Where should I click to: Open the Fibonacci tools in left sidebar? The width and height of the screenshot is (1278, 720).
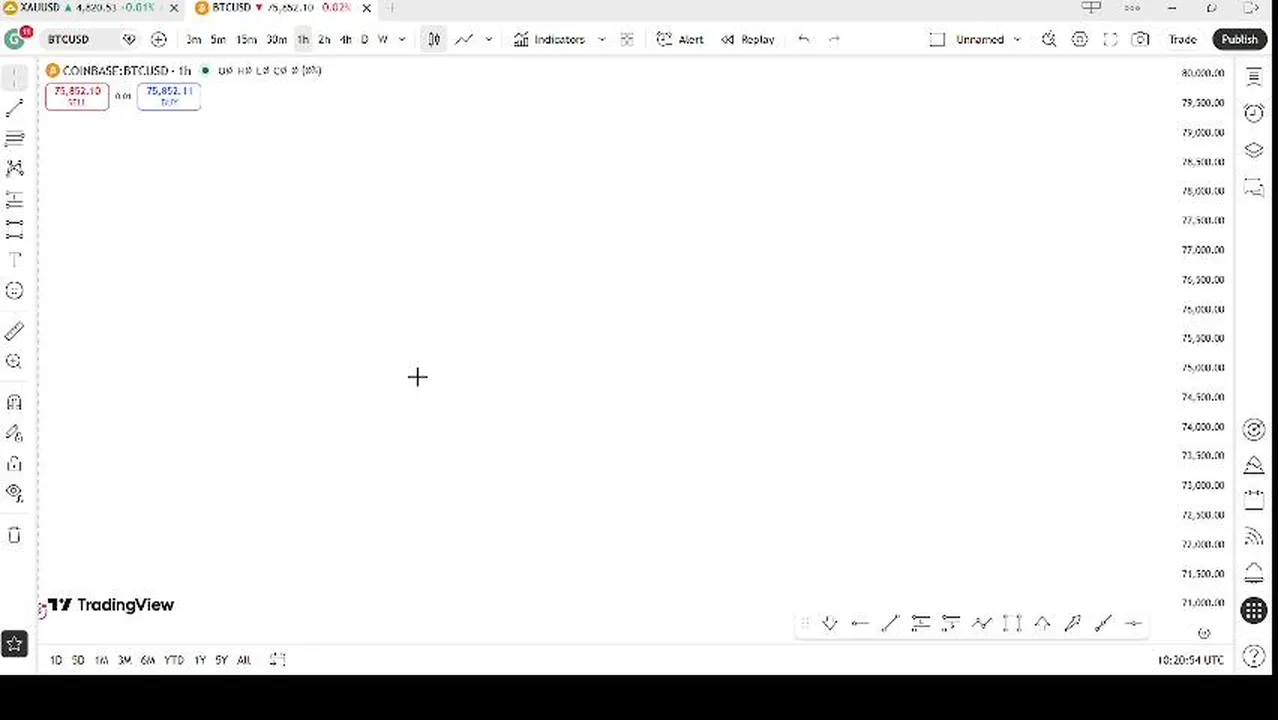click(x=14, y=138)
